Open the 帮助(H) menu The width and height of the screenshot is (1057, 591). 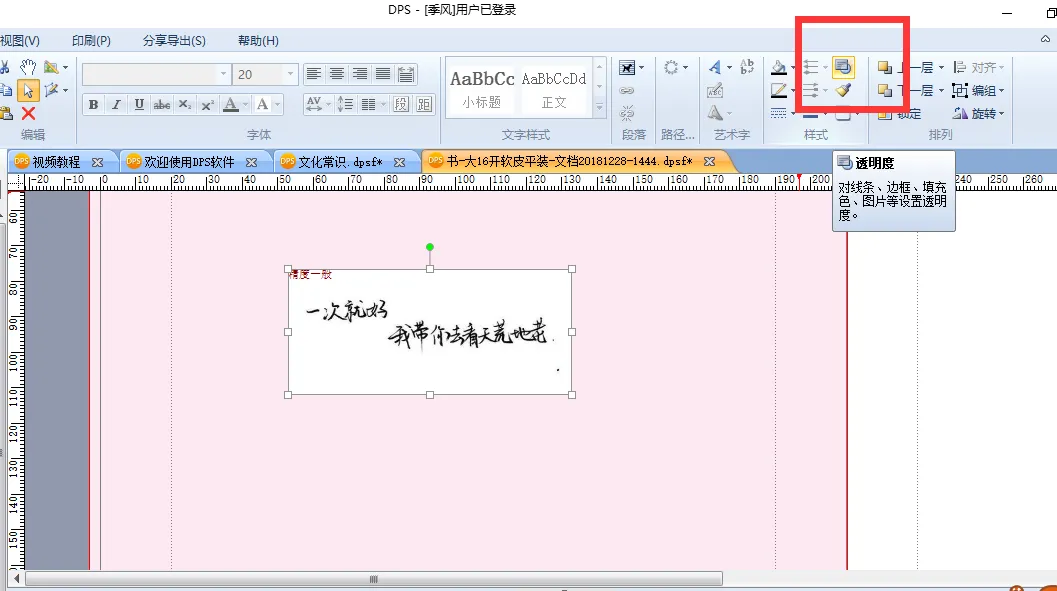click(258, 40)
